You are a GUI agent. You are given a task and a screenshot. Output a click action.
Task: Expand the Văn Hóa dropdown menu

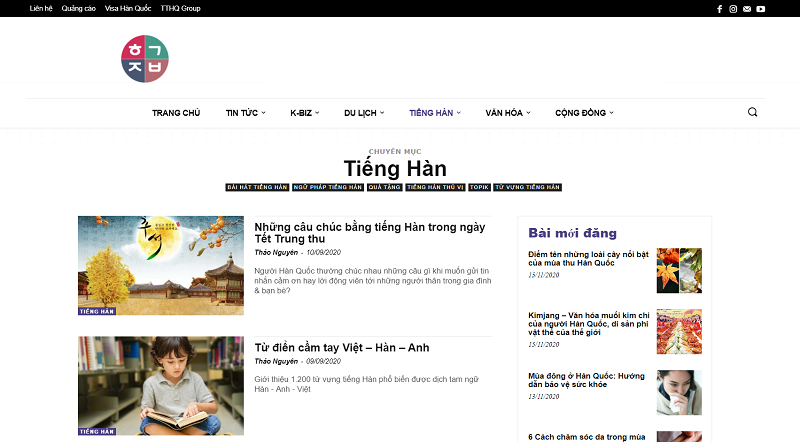click(x=507, y=113)
